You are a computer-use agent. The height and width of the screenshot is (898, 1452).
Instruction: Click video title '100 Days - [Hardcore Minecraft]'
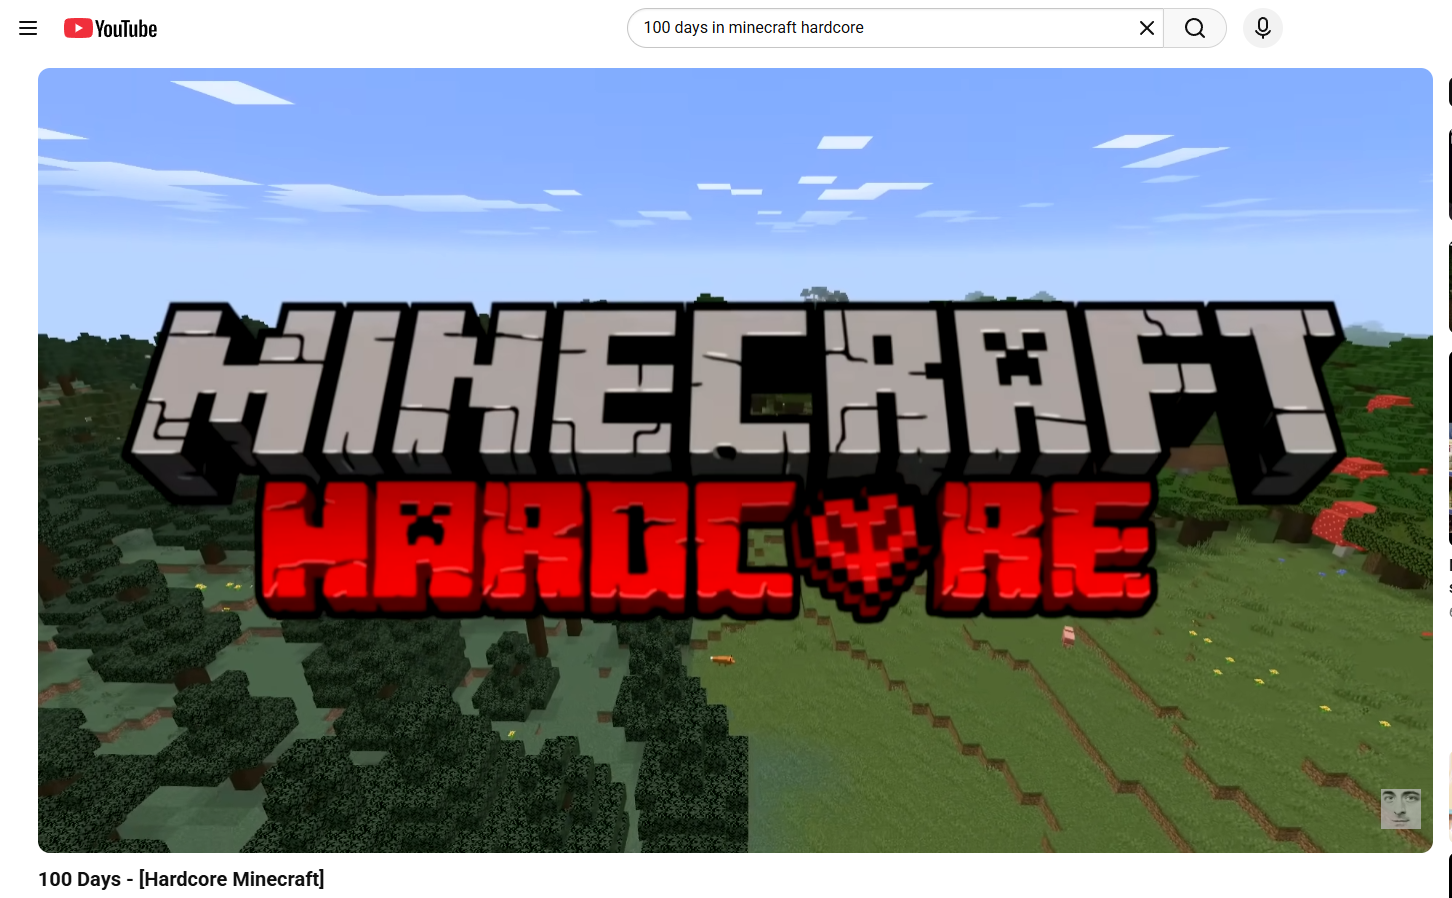coord(181,879)
